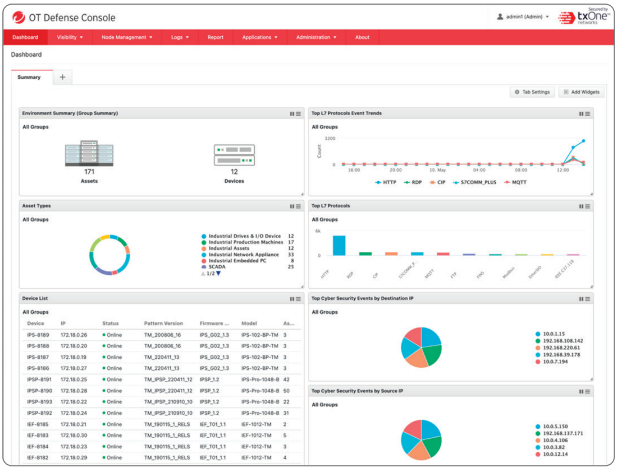Image resolution: width=617 pixels, height=469 pixels.
Task: Pause the Device List widget
Action: [x=292, y=299]
